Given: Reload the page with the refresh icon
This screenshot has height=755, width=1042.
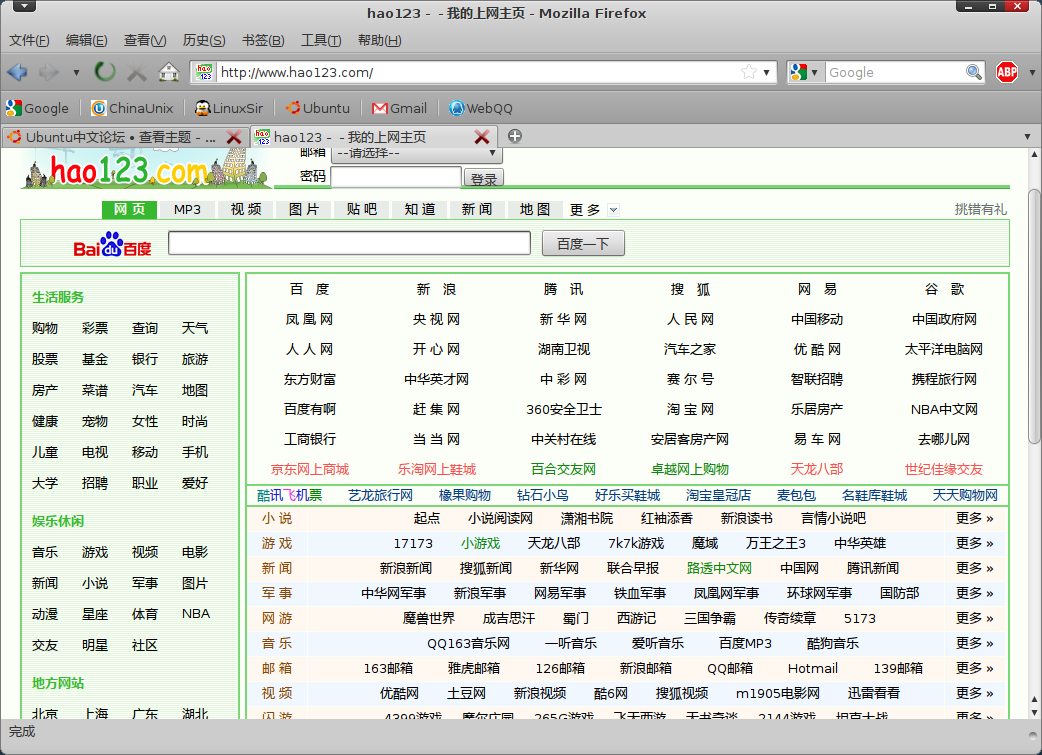Looking at the screenshot, I should pos(104,72).
